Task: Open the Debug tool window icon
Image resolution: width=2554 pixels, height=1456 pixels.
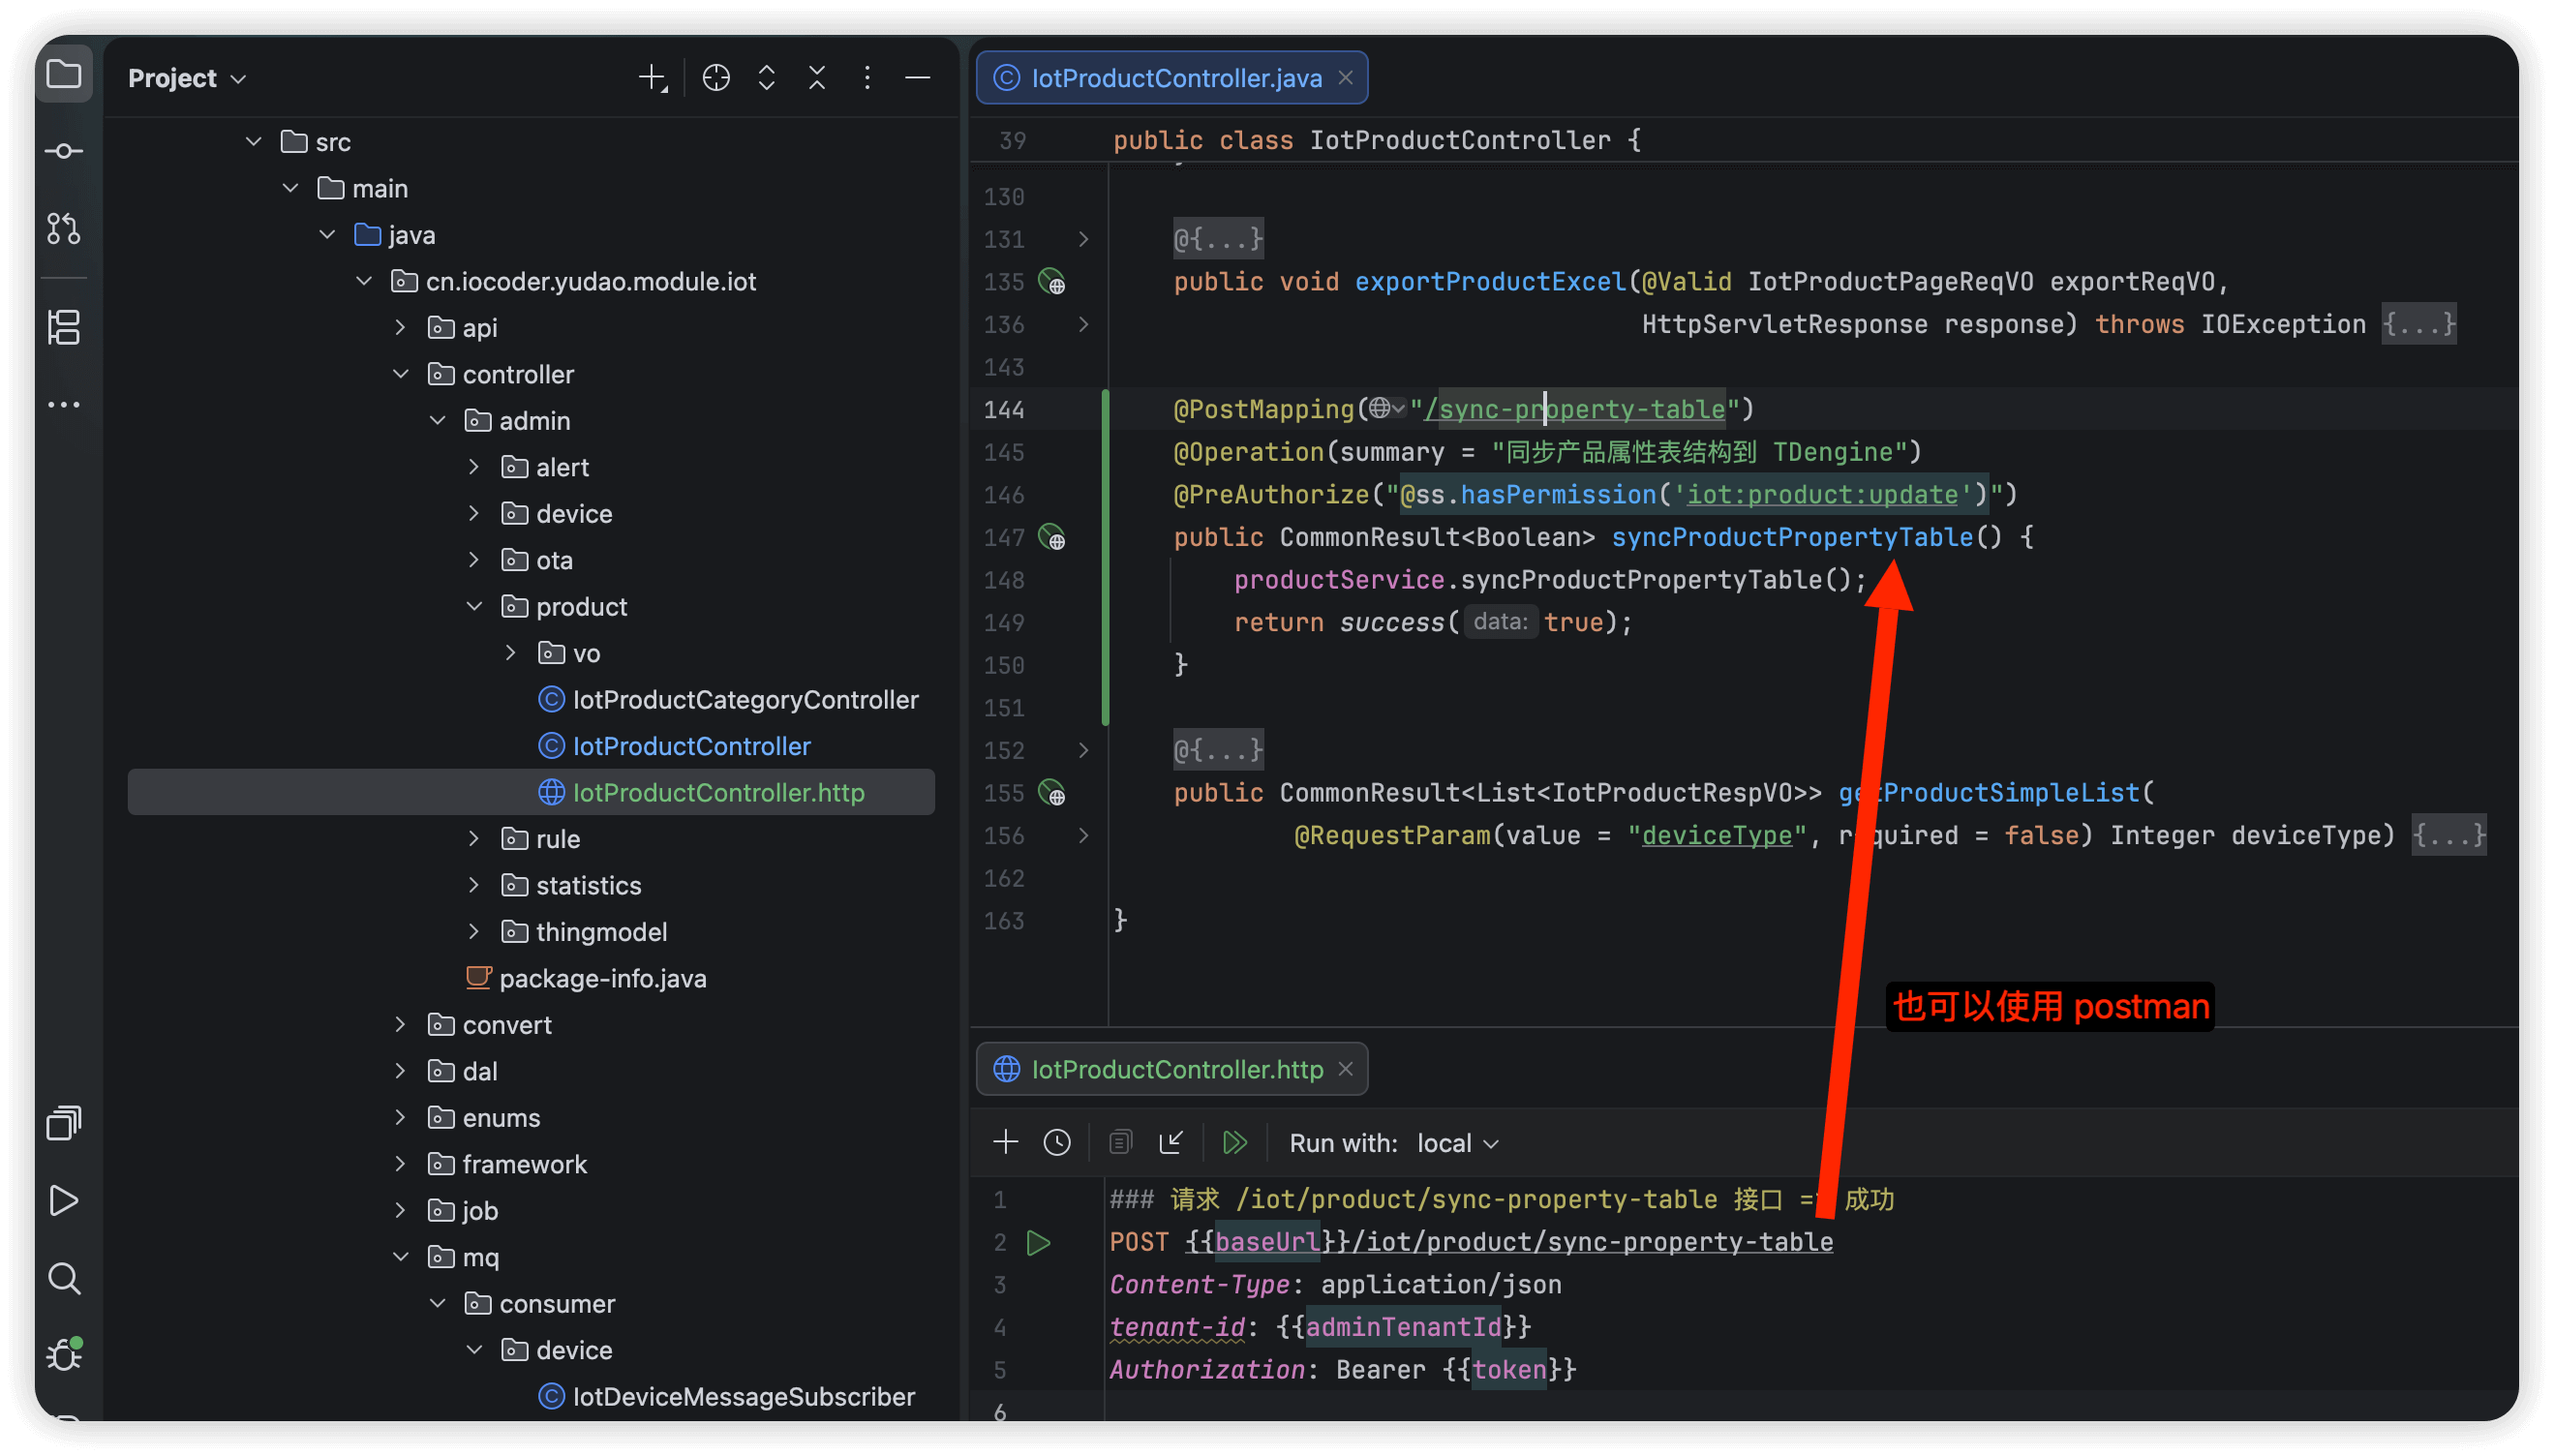Action: [x=64, y=1355]
